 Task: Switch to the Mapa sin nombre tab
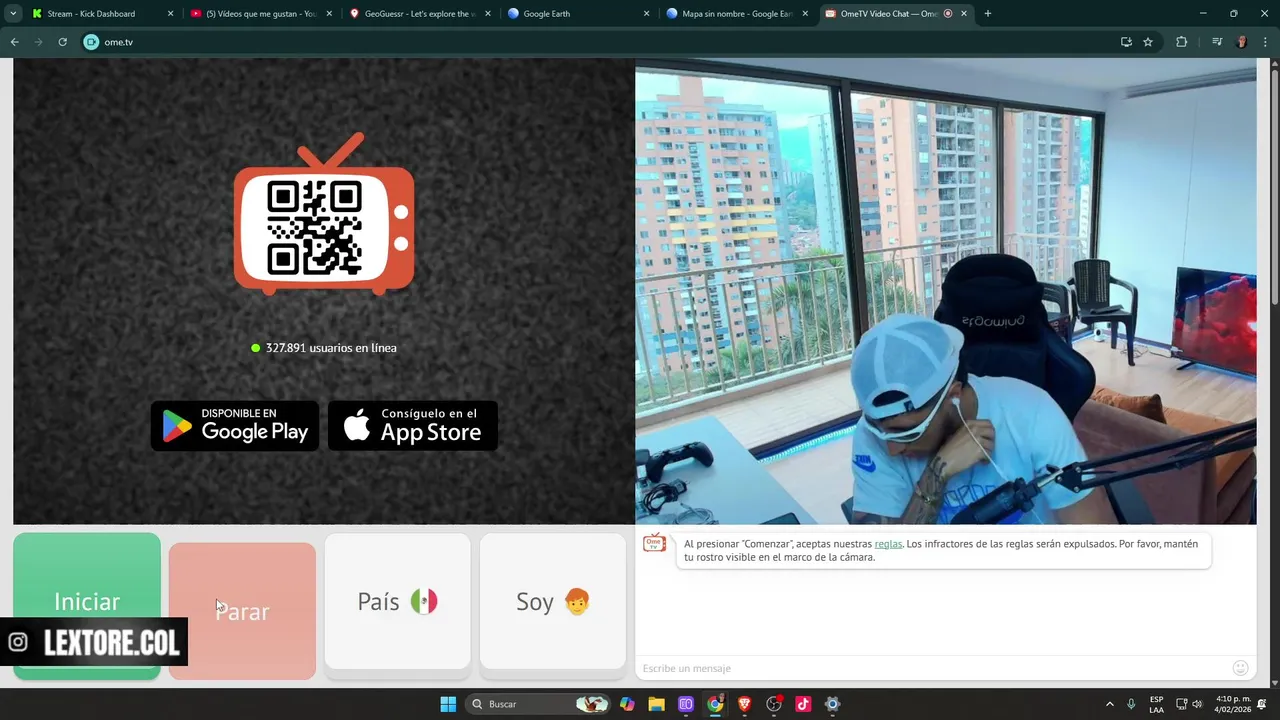[737, 14]
